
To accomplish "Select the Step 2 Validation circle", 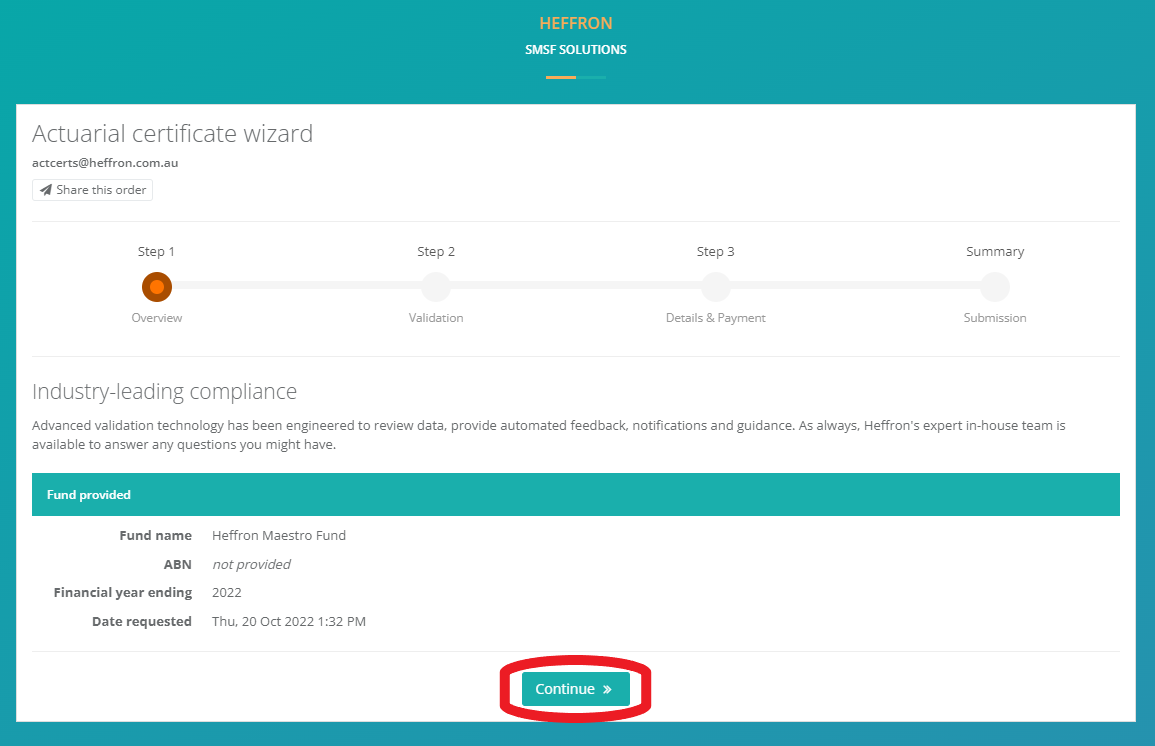I will [x=436, y=286].
